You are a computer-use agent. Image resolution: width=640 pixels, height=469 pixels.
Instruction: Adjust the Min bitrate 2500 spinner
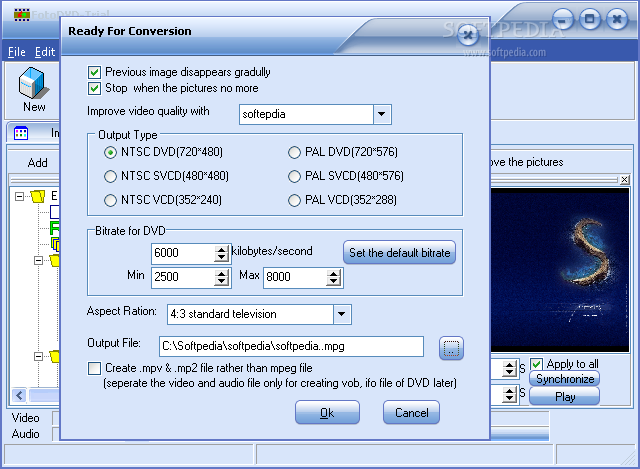(x=221, y=278)
